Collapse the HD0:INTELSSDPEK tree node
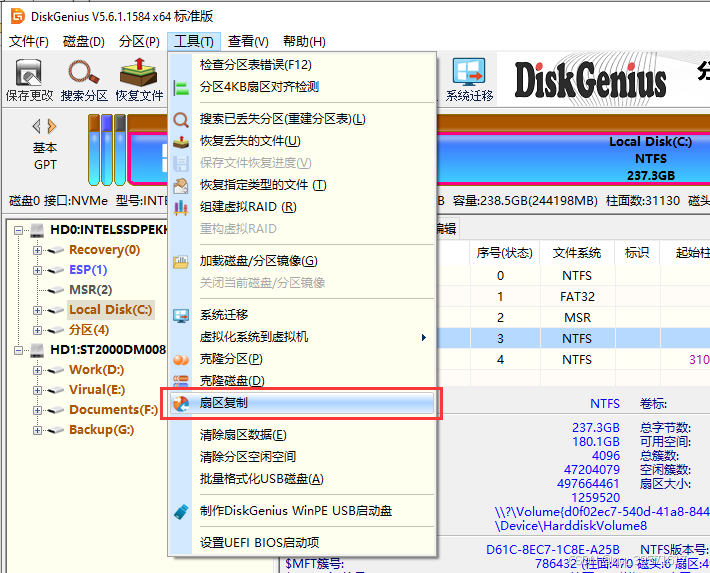The width and height of the screenshot is (710, 573). click(x=19, y=231)
